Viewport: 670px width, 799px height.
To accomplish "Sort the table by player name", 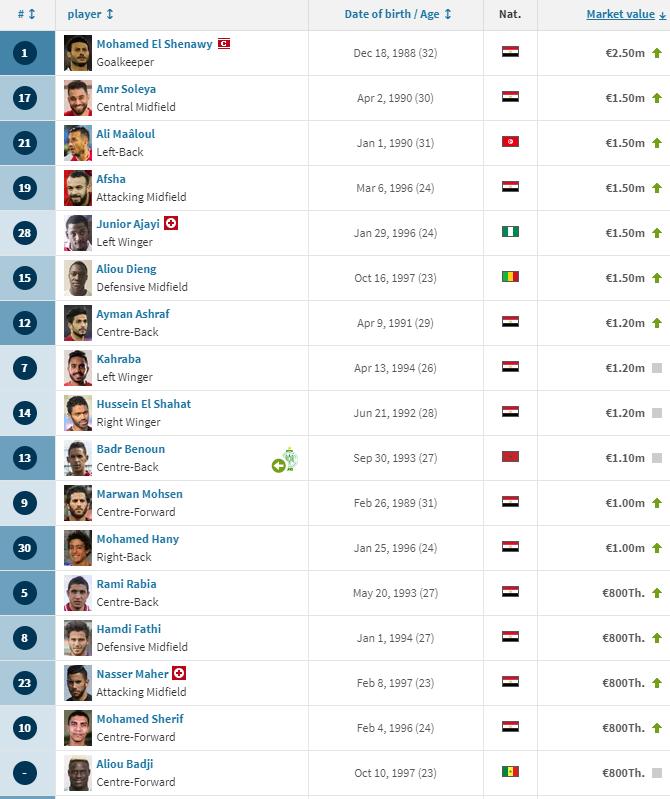I will tap(91, 15).
